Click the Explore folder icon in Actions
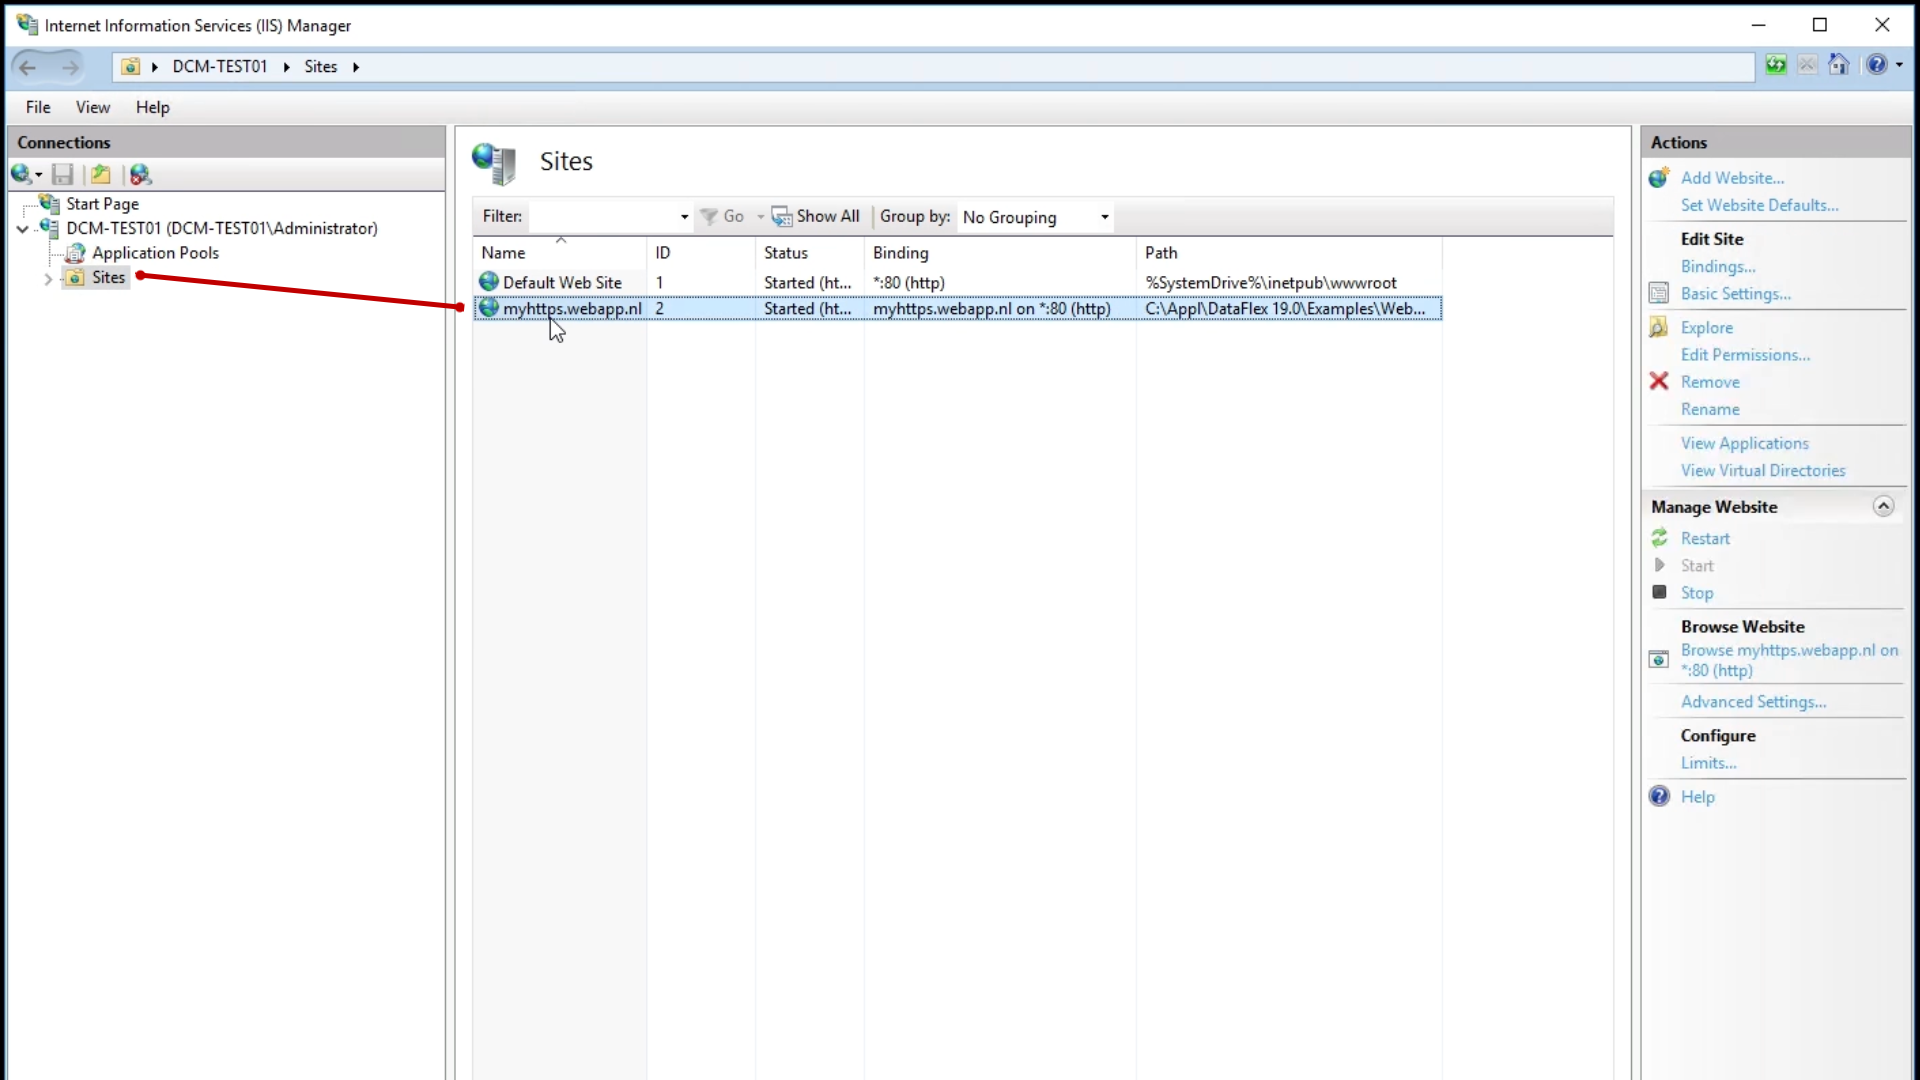Viewport: 1920px width, 1080px height. point(1659,328)
